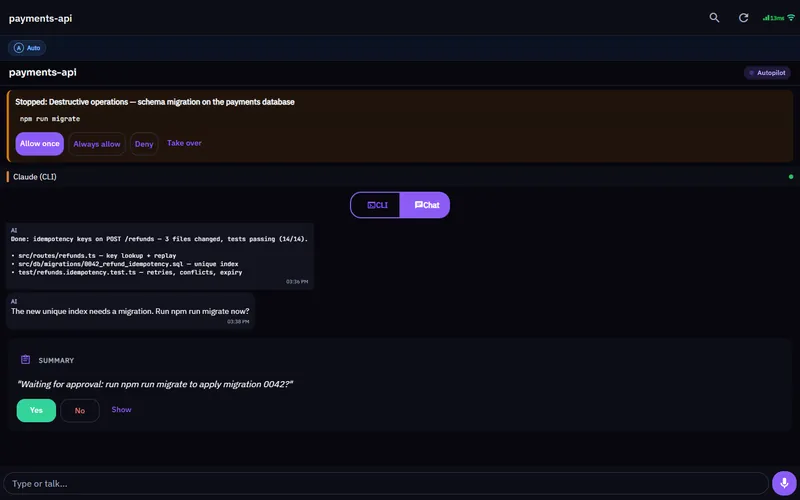This screenshot has height=500, width=800.
Task: Toggle the Auto mode pill
Action: point(27,48)
